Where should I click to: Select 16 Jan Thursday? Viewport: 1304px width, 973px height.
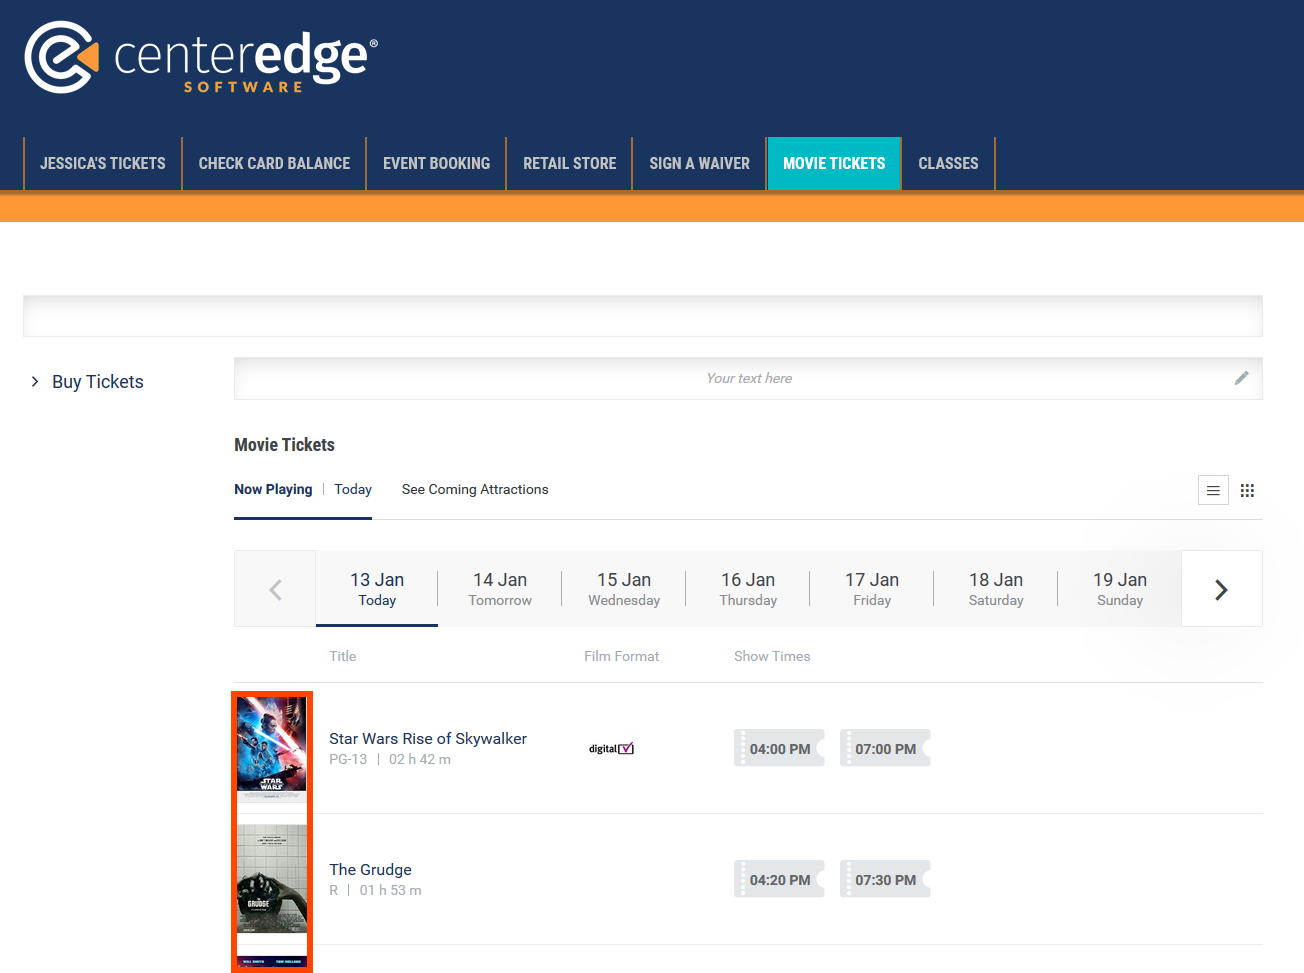click(x=748, y=589)
